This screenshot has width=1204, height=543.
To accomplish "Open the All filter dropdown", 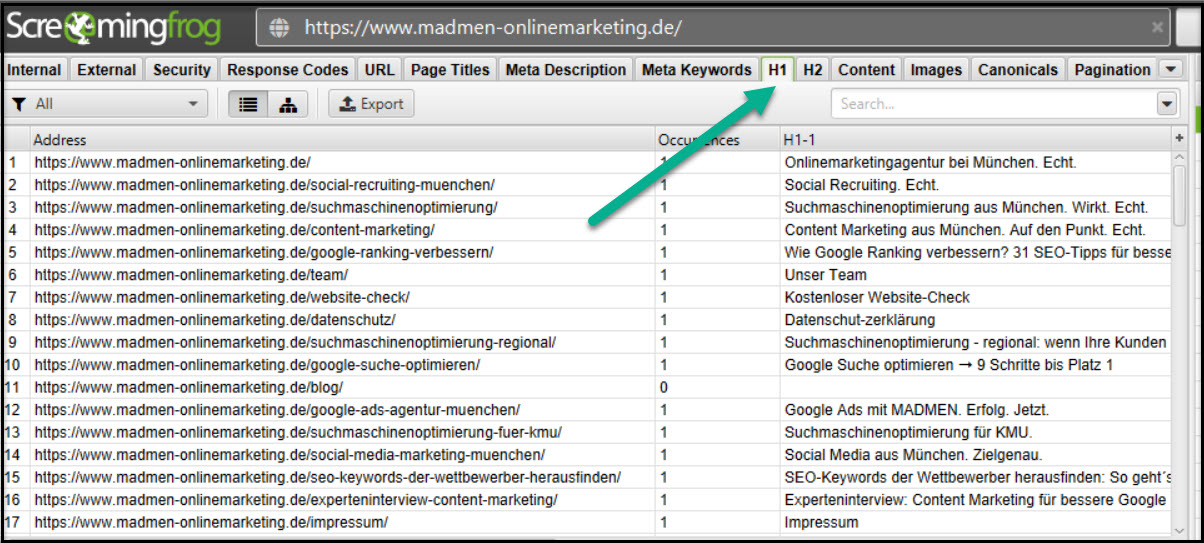I will [x=106, y=104].
